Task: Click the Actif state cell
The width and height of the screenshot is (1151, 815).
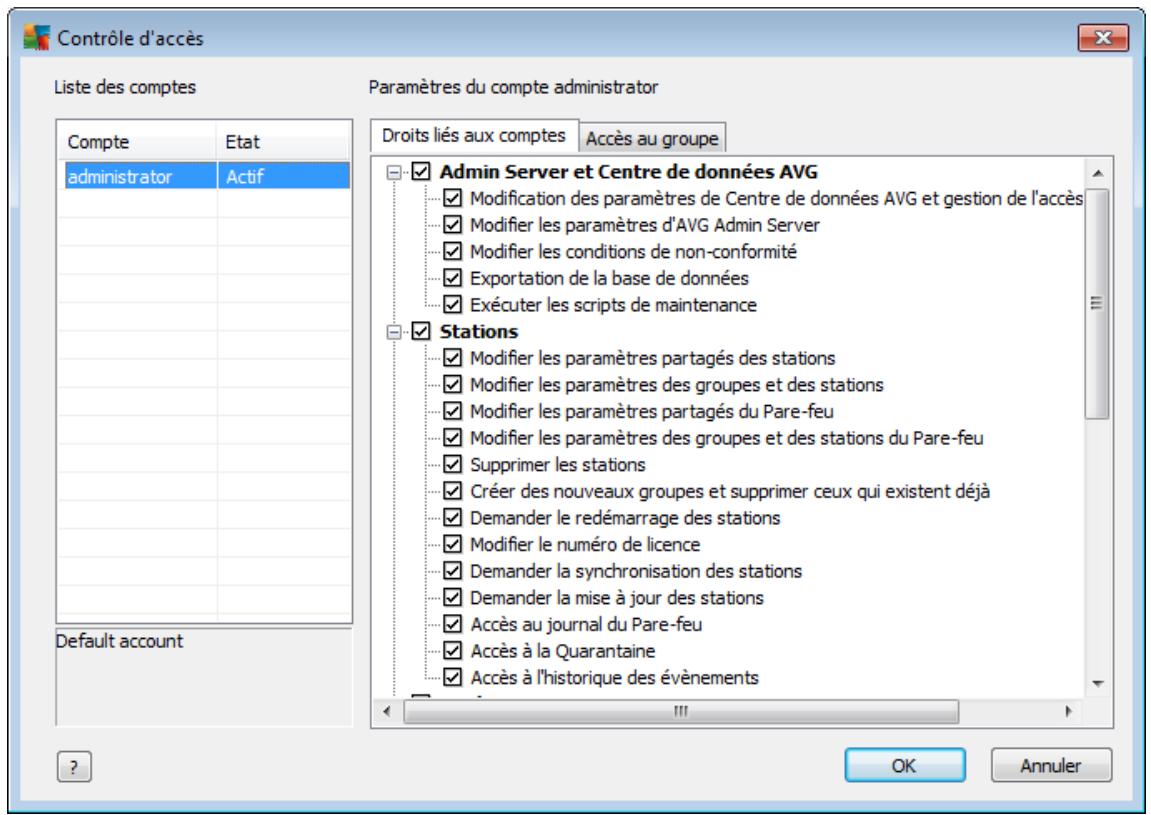Action: [283, 176]
